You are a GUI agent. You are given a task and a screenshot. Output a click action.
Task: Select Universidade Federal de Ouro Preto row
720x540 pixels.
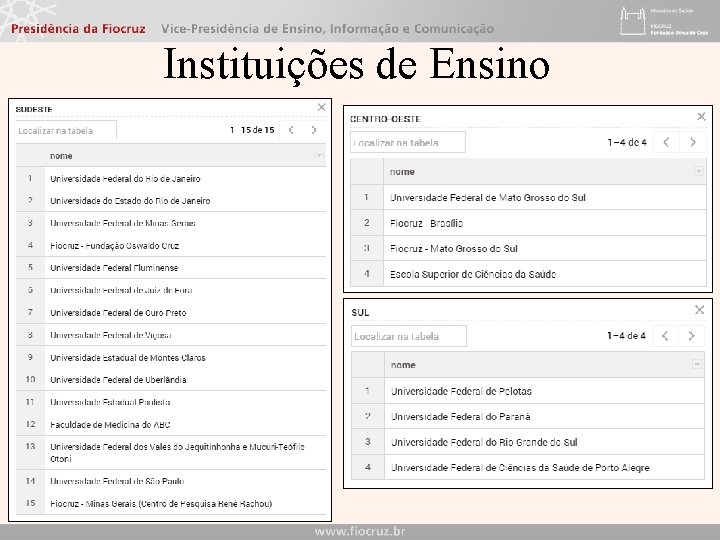(171, 313)
